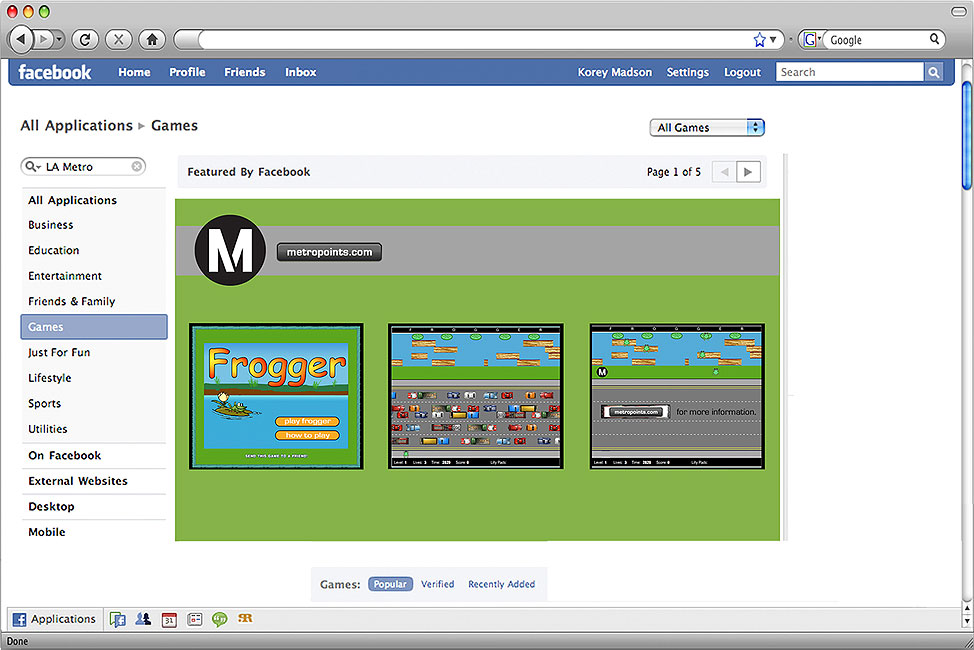Open the calendar events icon in bottom bar
Image resolution: width=974 pixels, height=650 pixels.
(169, 619)
